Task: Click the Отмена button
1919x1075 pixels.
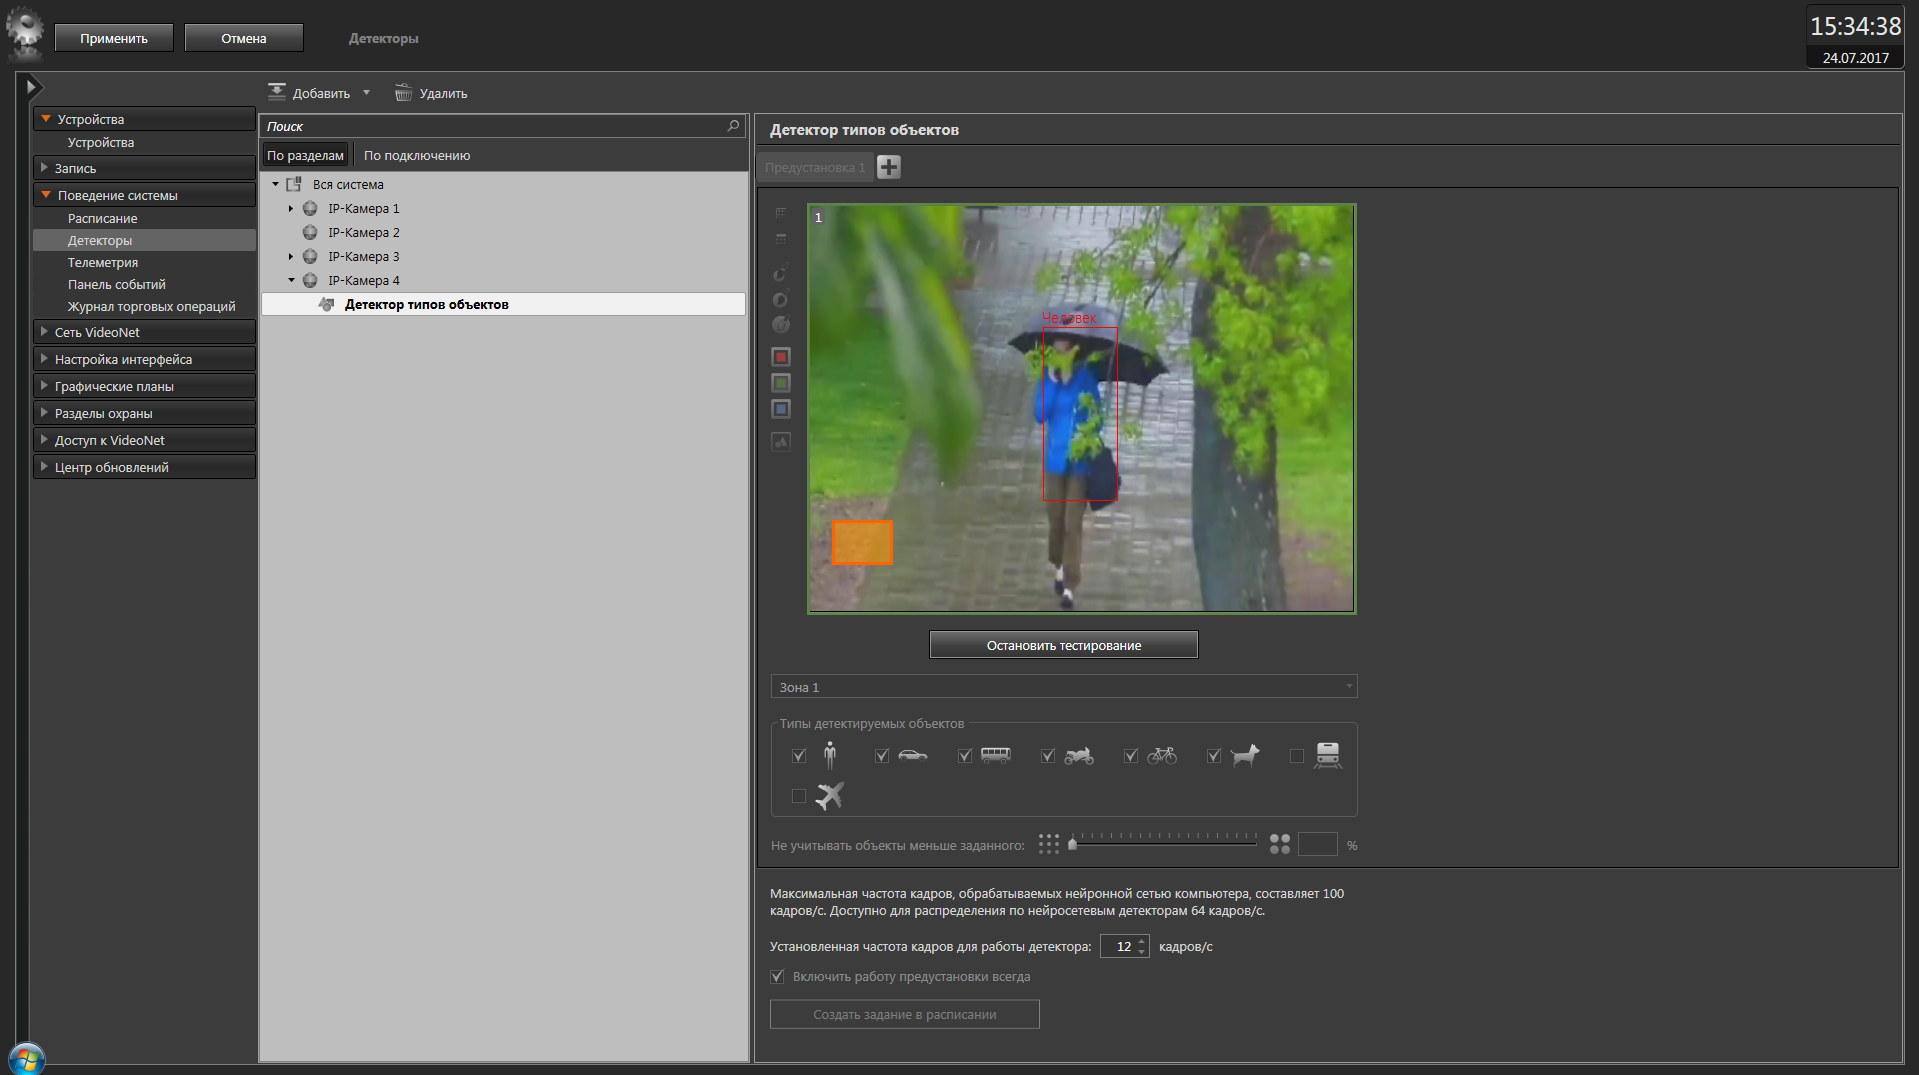Action: pos(244,38)
